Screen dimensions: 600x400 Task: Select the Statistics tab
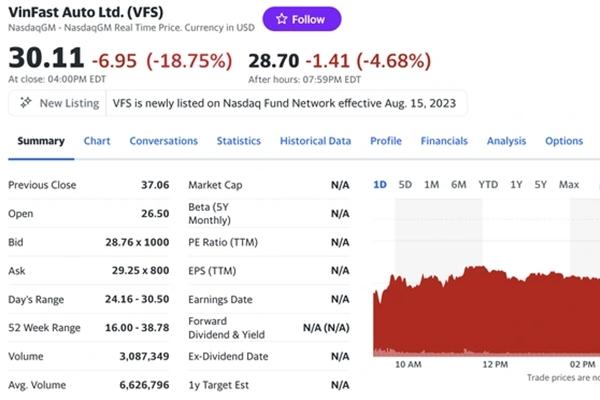click(x=239, y=141)
